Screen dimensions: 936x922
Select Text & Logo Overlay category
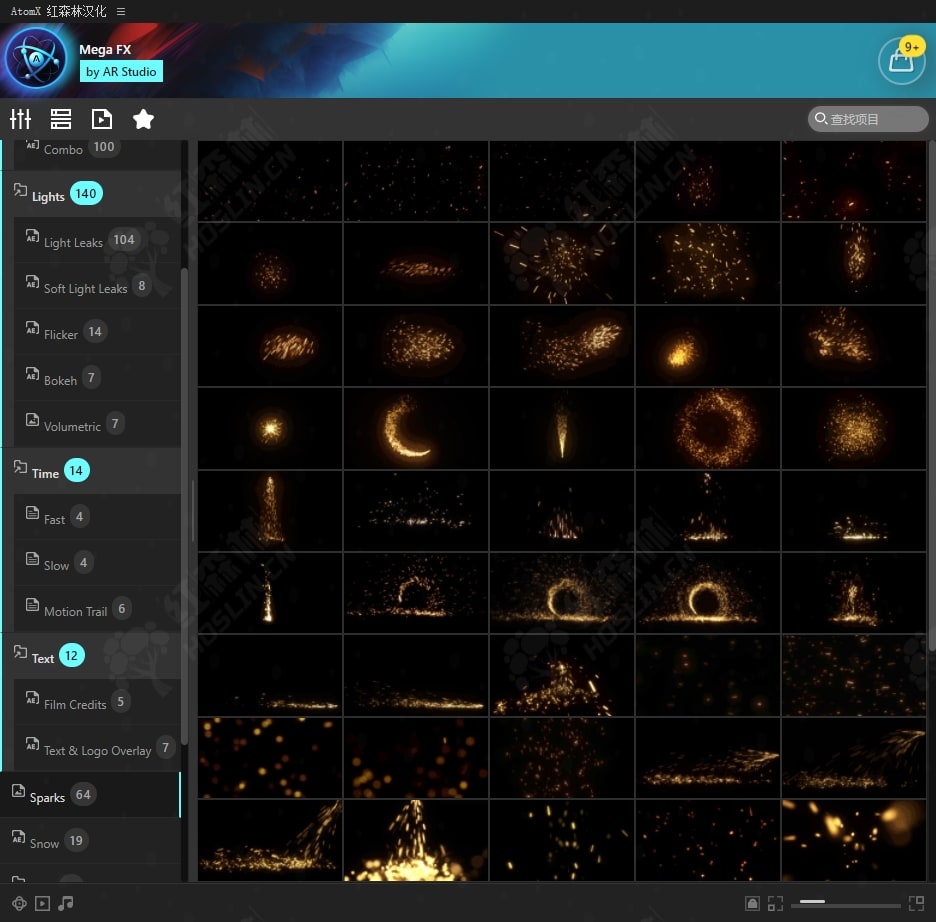coord(97,748)
